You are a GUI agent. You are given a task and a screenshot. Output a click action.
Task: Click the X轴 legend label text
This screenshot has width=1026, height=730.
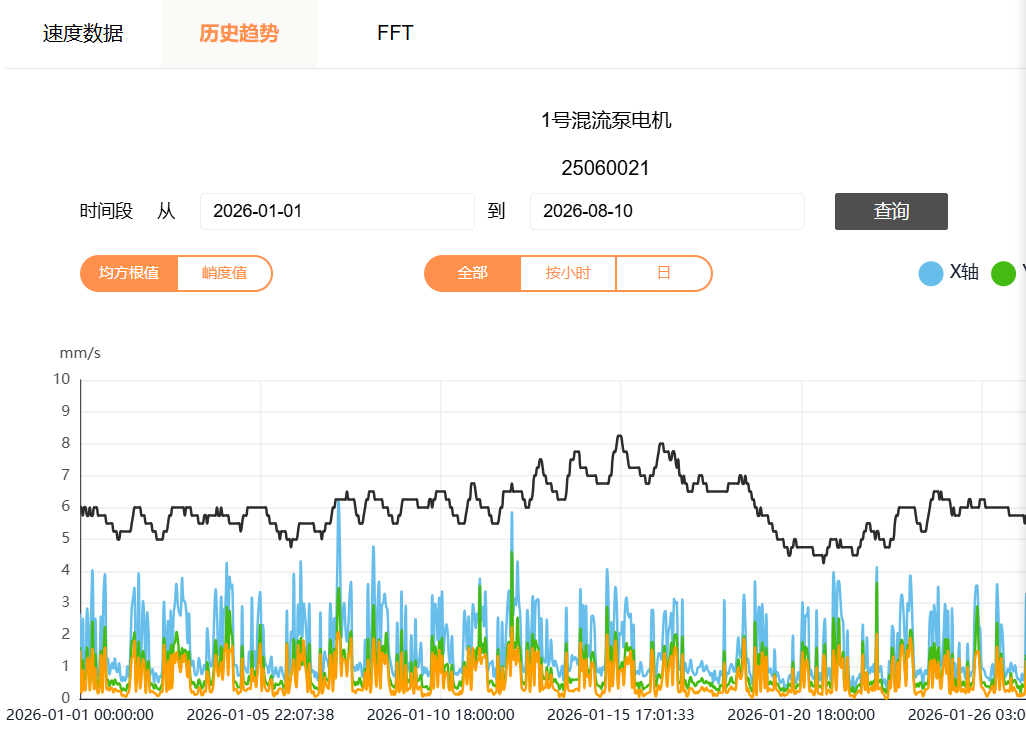(x=964, y=272)
